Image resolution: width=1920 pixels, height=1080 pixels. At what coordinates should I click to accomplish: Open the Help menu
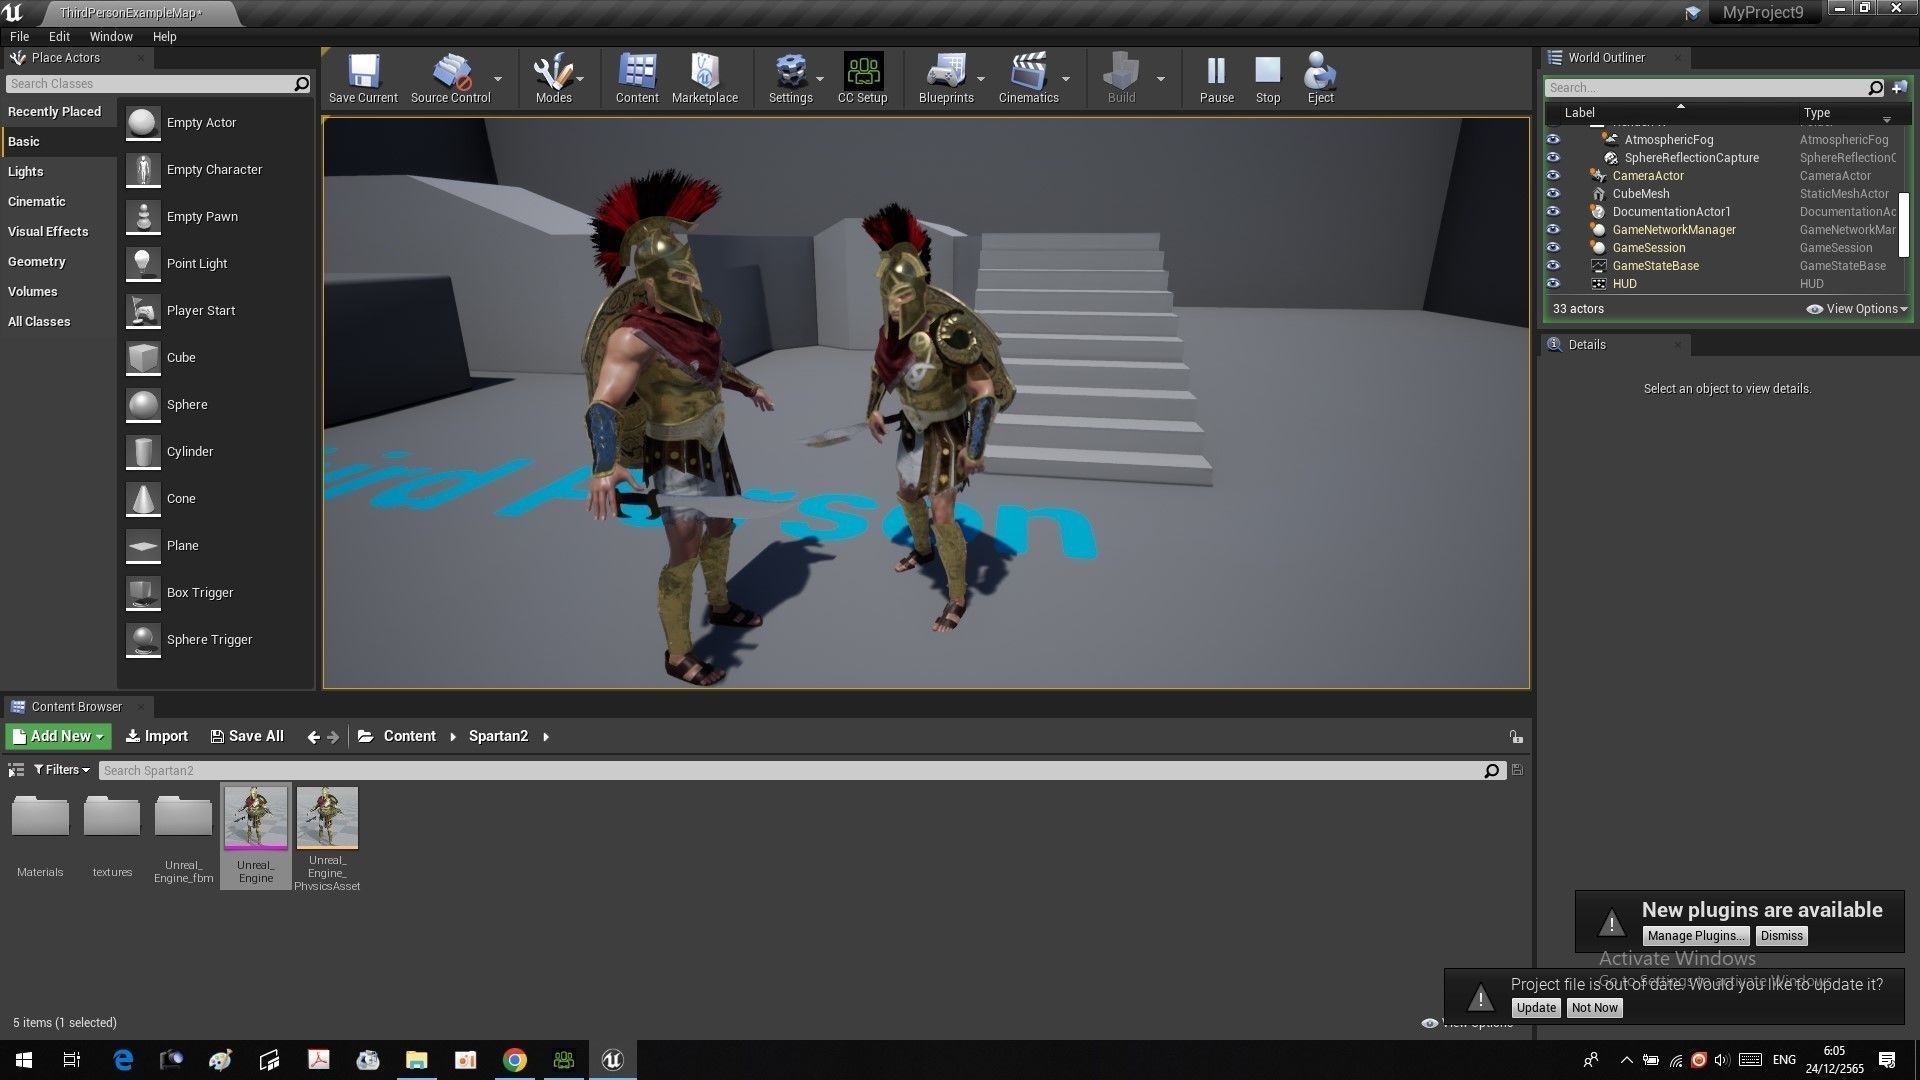[x=164, y=36]
